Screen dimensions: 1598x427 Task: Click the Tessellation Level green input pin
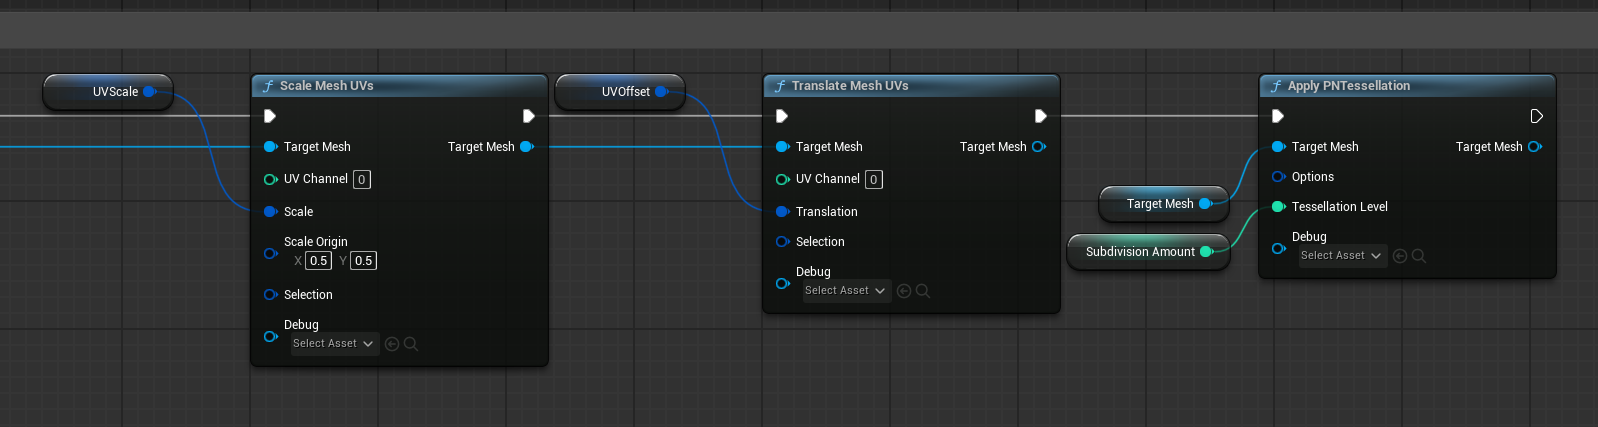[1278, 207]
